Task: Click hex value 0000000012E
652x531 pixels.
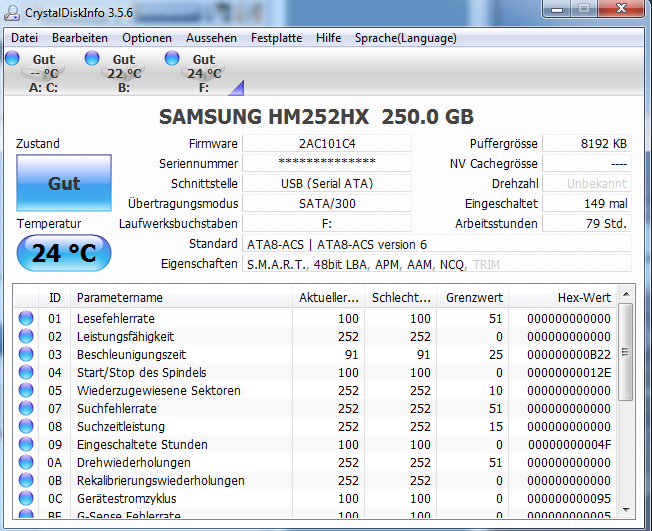Action: pyautogui.click(x=569, y=373)
